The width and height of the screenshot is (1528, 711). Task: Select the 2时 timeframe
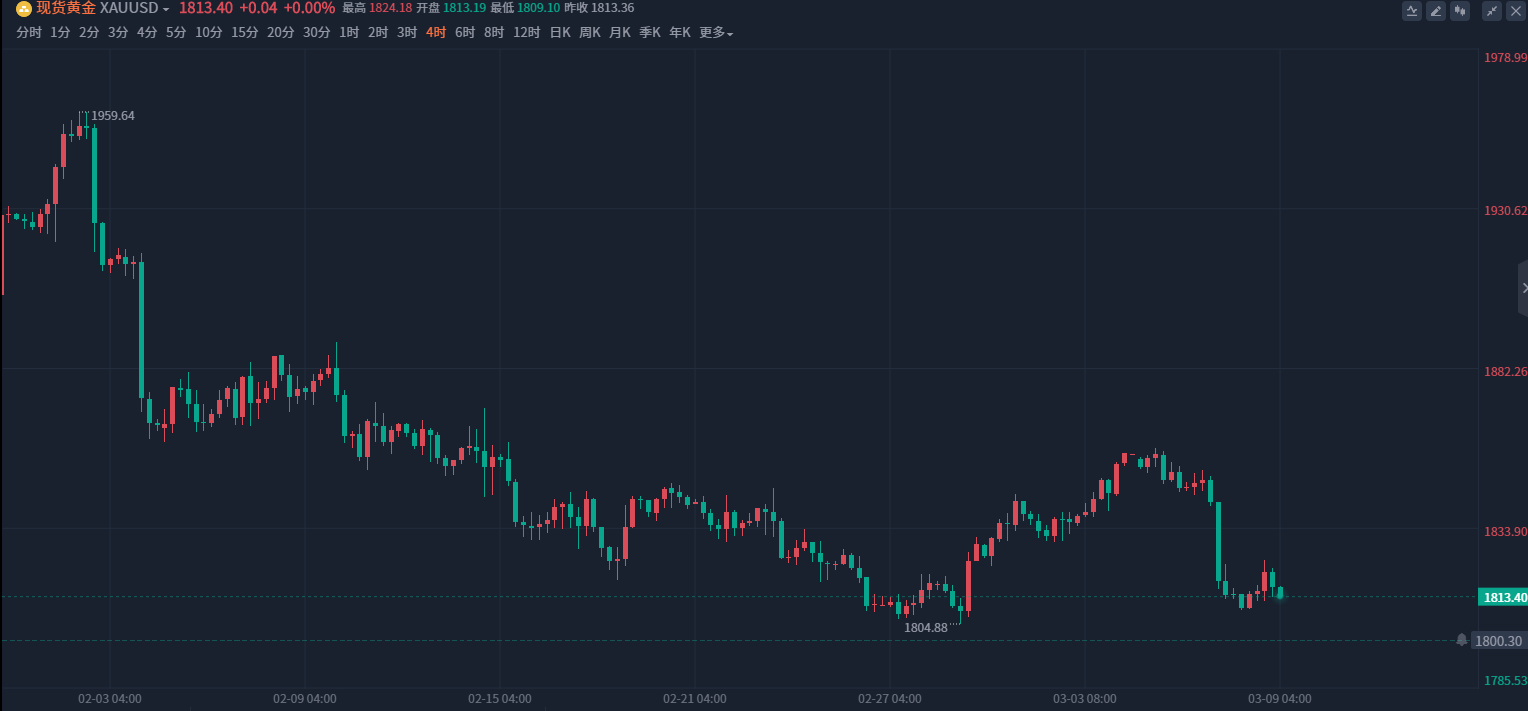click(378, 32)
